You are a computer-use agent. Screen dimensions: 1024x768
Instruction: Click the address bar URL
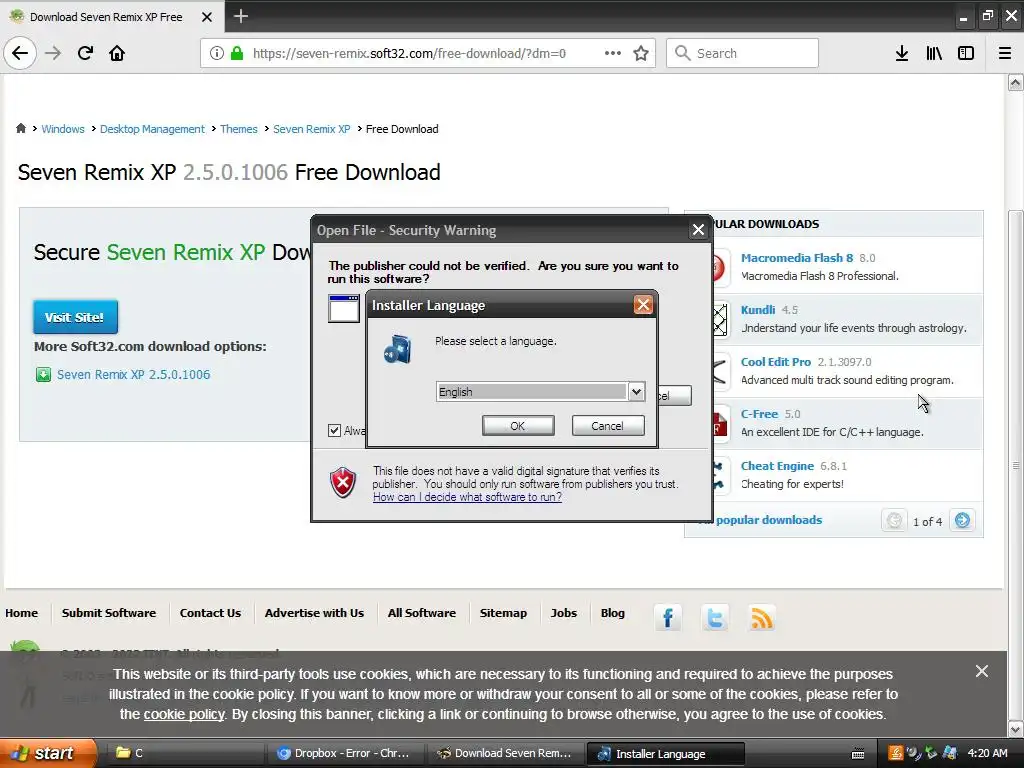point(409,53)
